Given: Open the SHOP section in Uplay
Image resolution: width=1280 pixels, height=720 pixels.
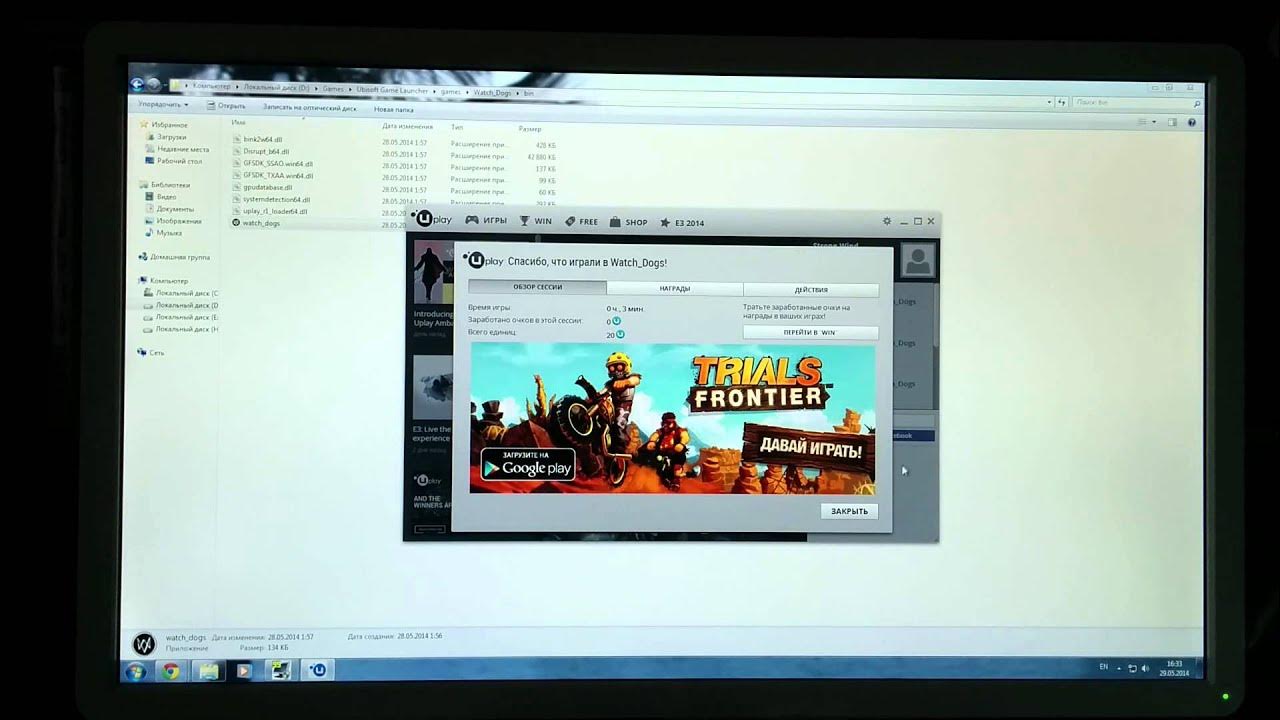Looking at the screenshot, I should 628,222.
